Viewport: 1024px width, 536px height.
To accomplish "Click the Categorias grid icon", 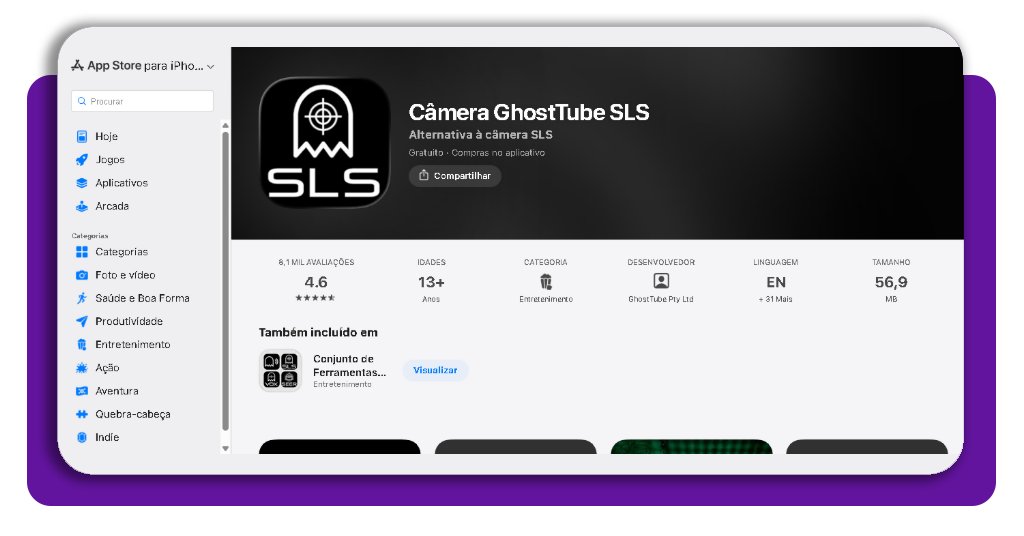I will click(x=82, y=252).
